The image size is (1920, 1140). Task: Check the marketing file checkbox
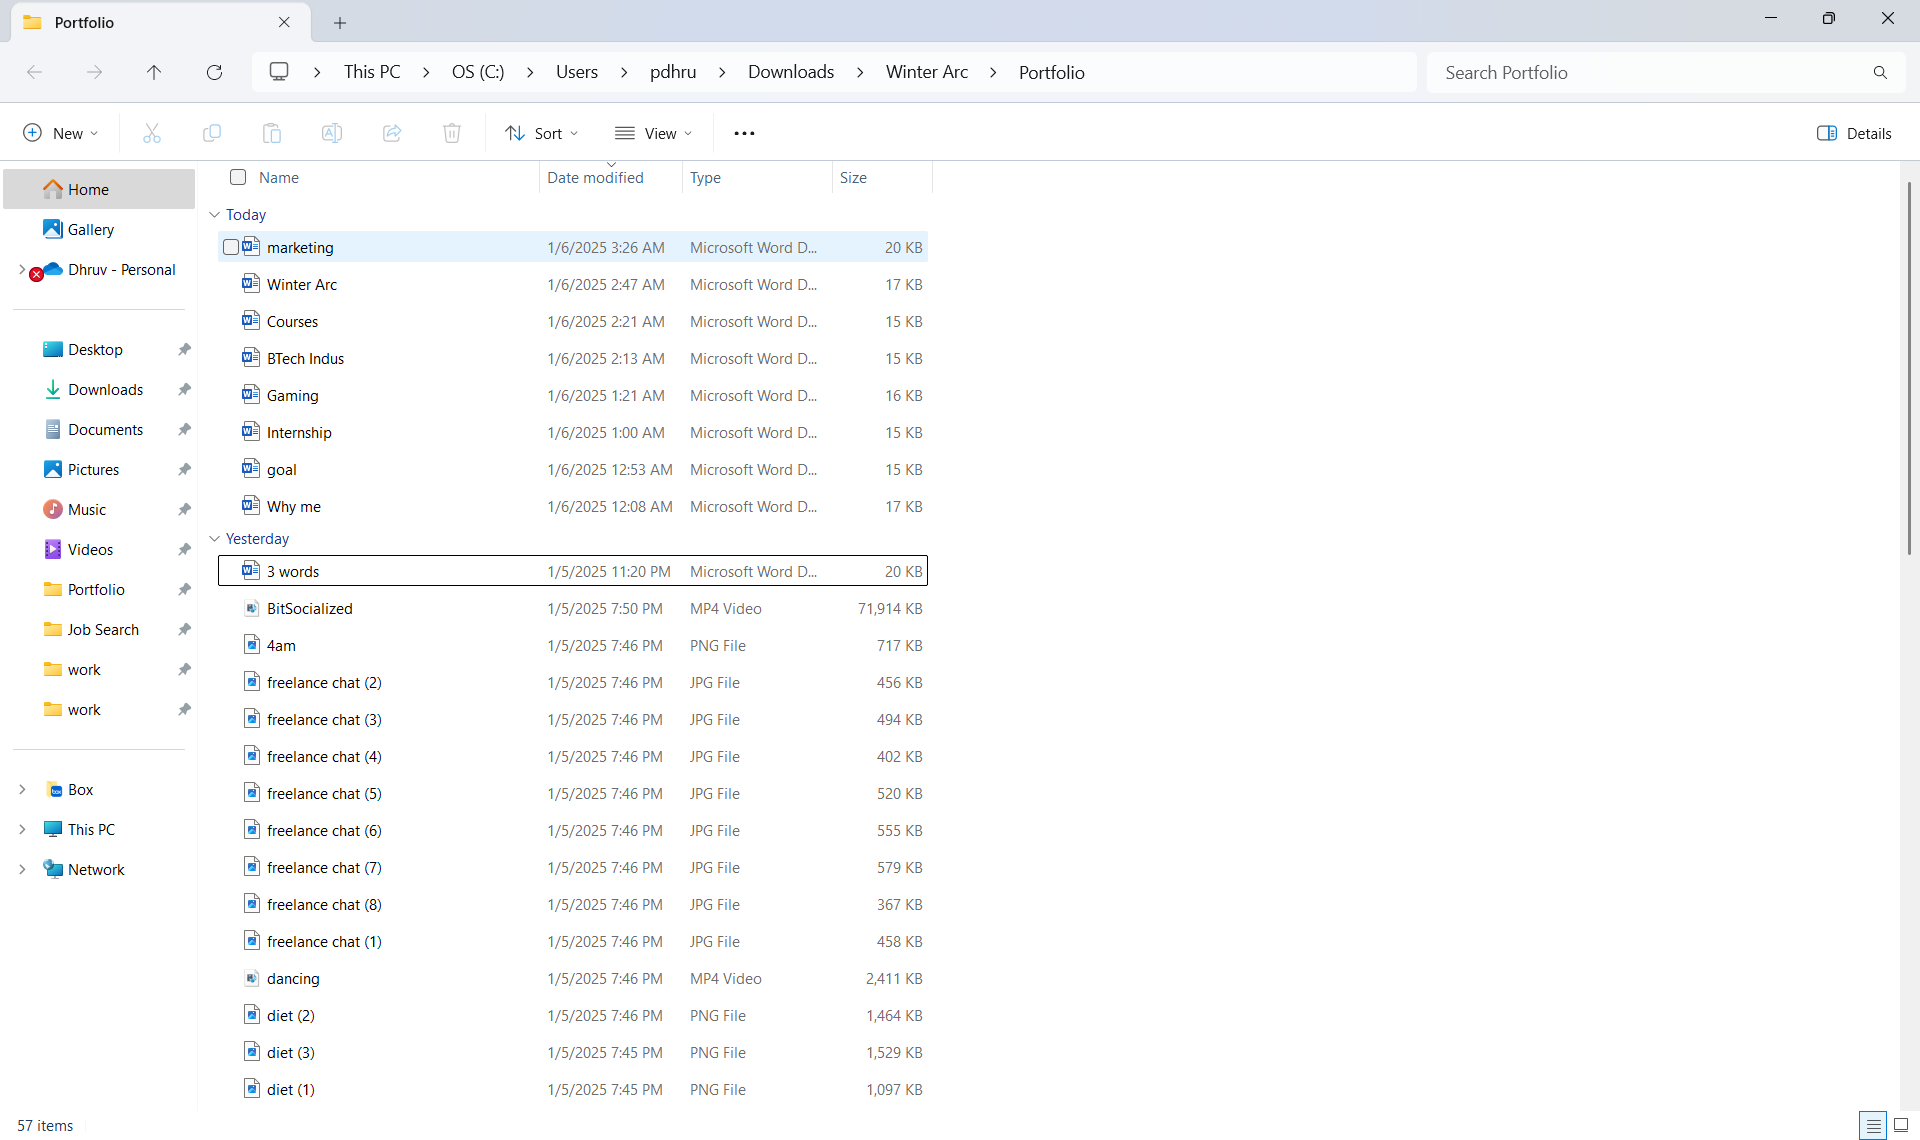[x=231, y=247]
